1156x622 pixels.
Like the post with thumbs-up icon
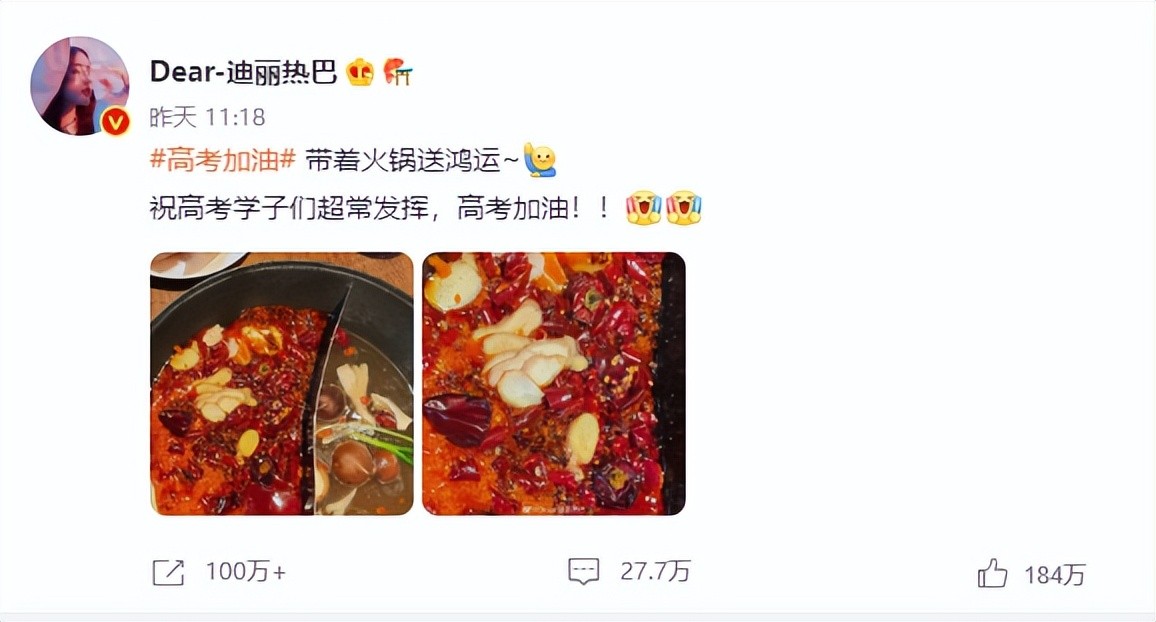tap(992, 573)
